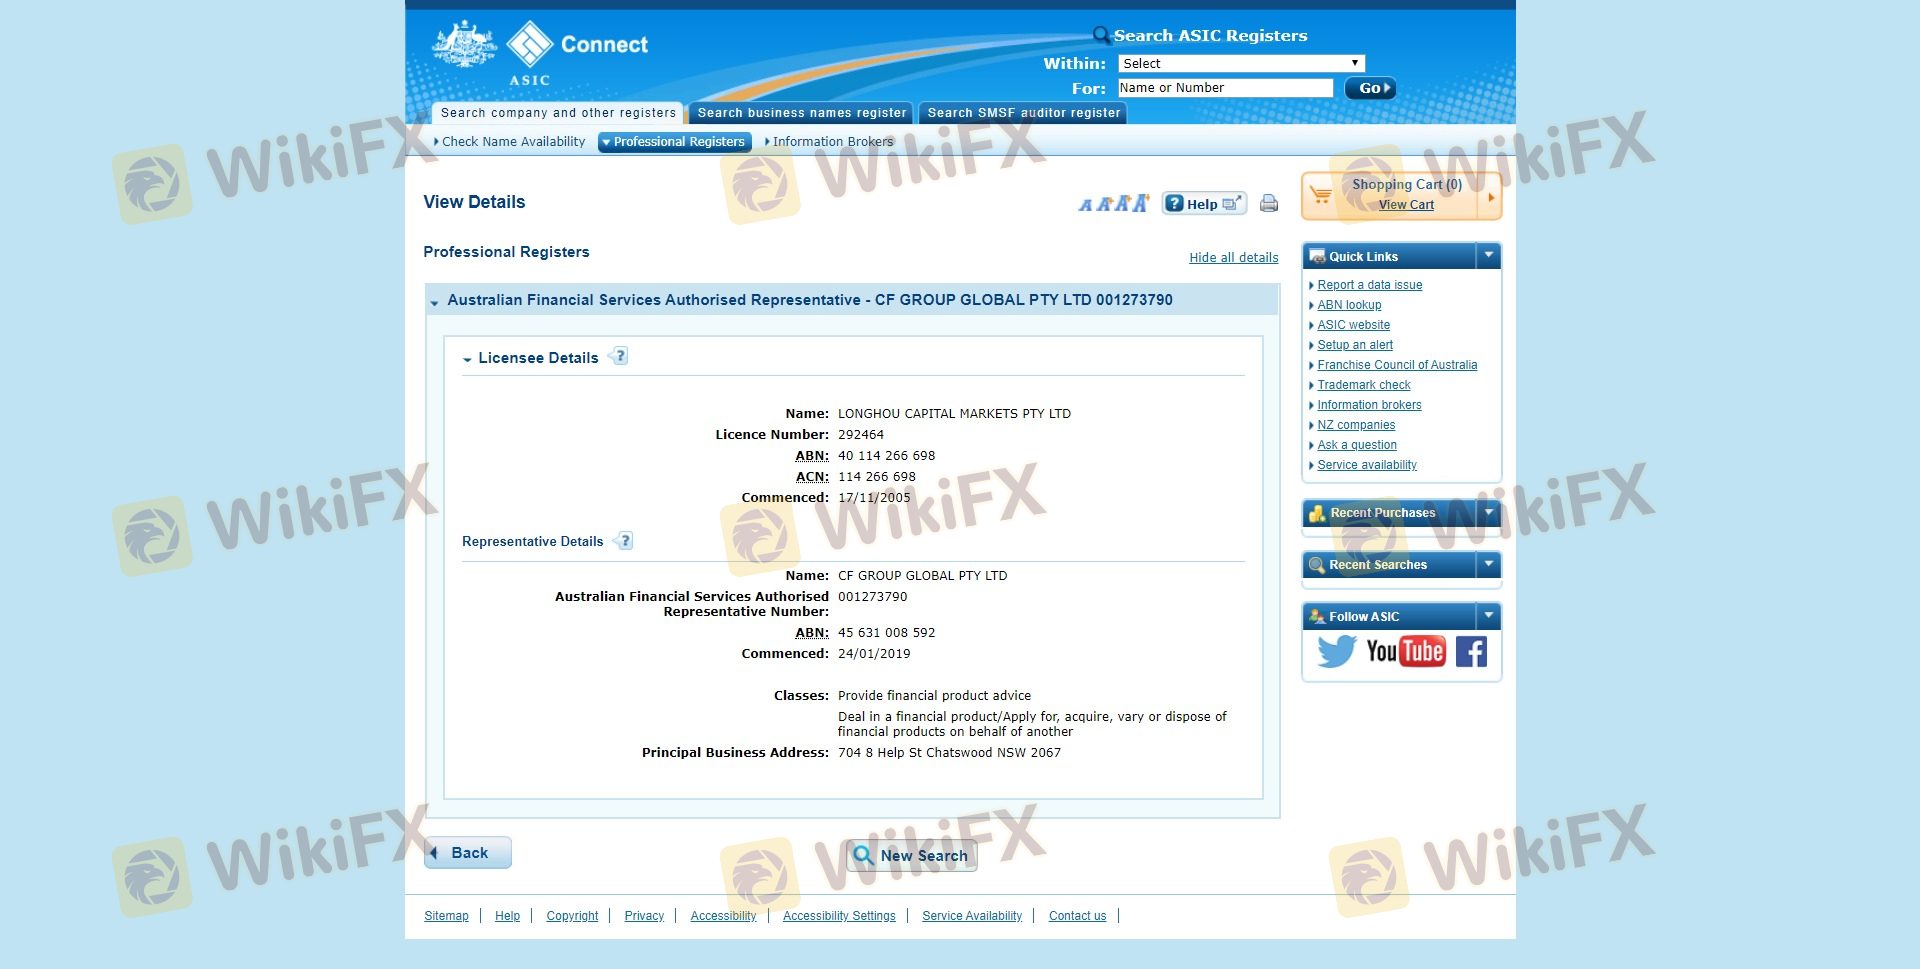Collapse the Quick Links panel

point(1488,256)
